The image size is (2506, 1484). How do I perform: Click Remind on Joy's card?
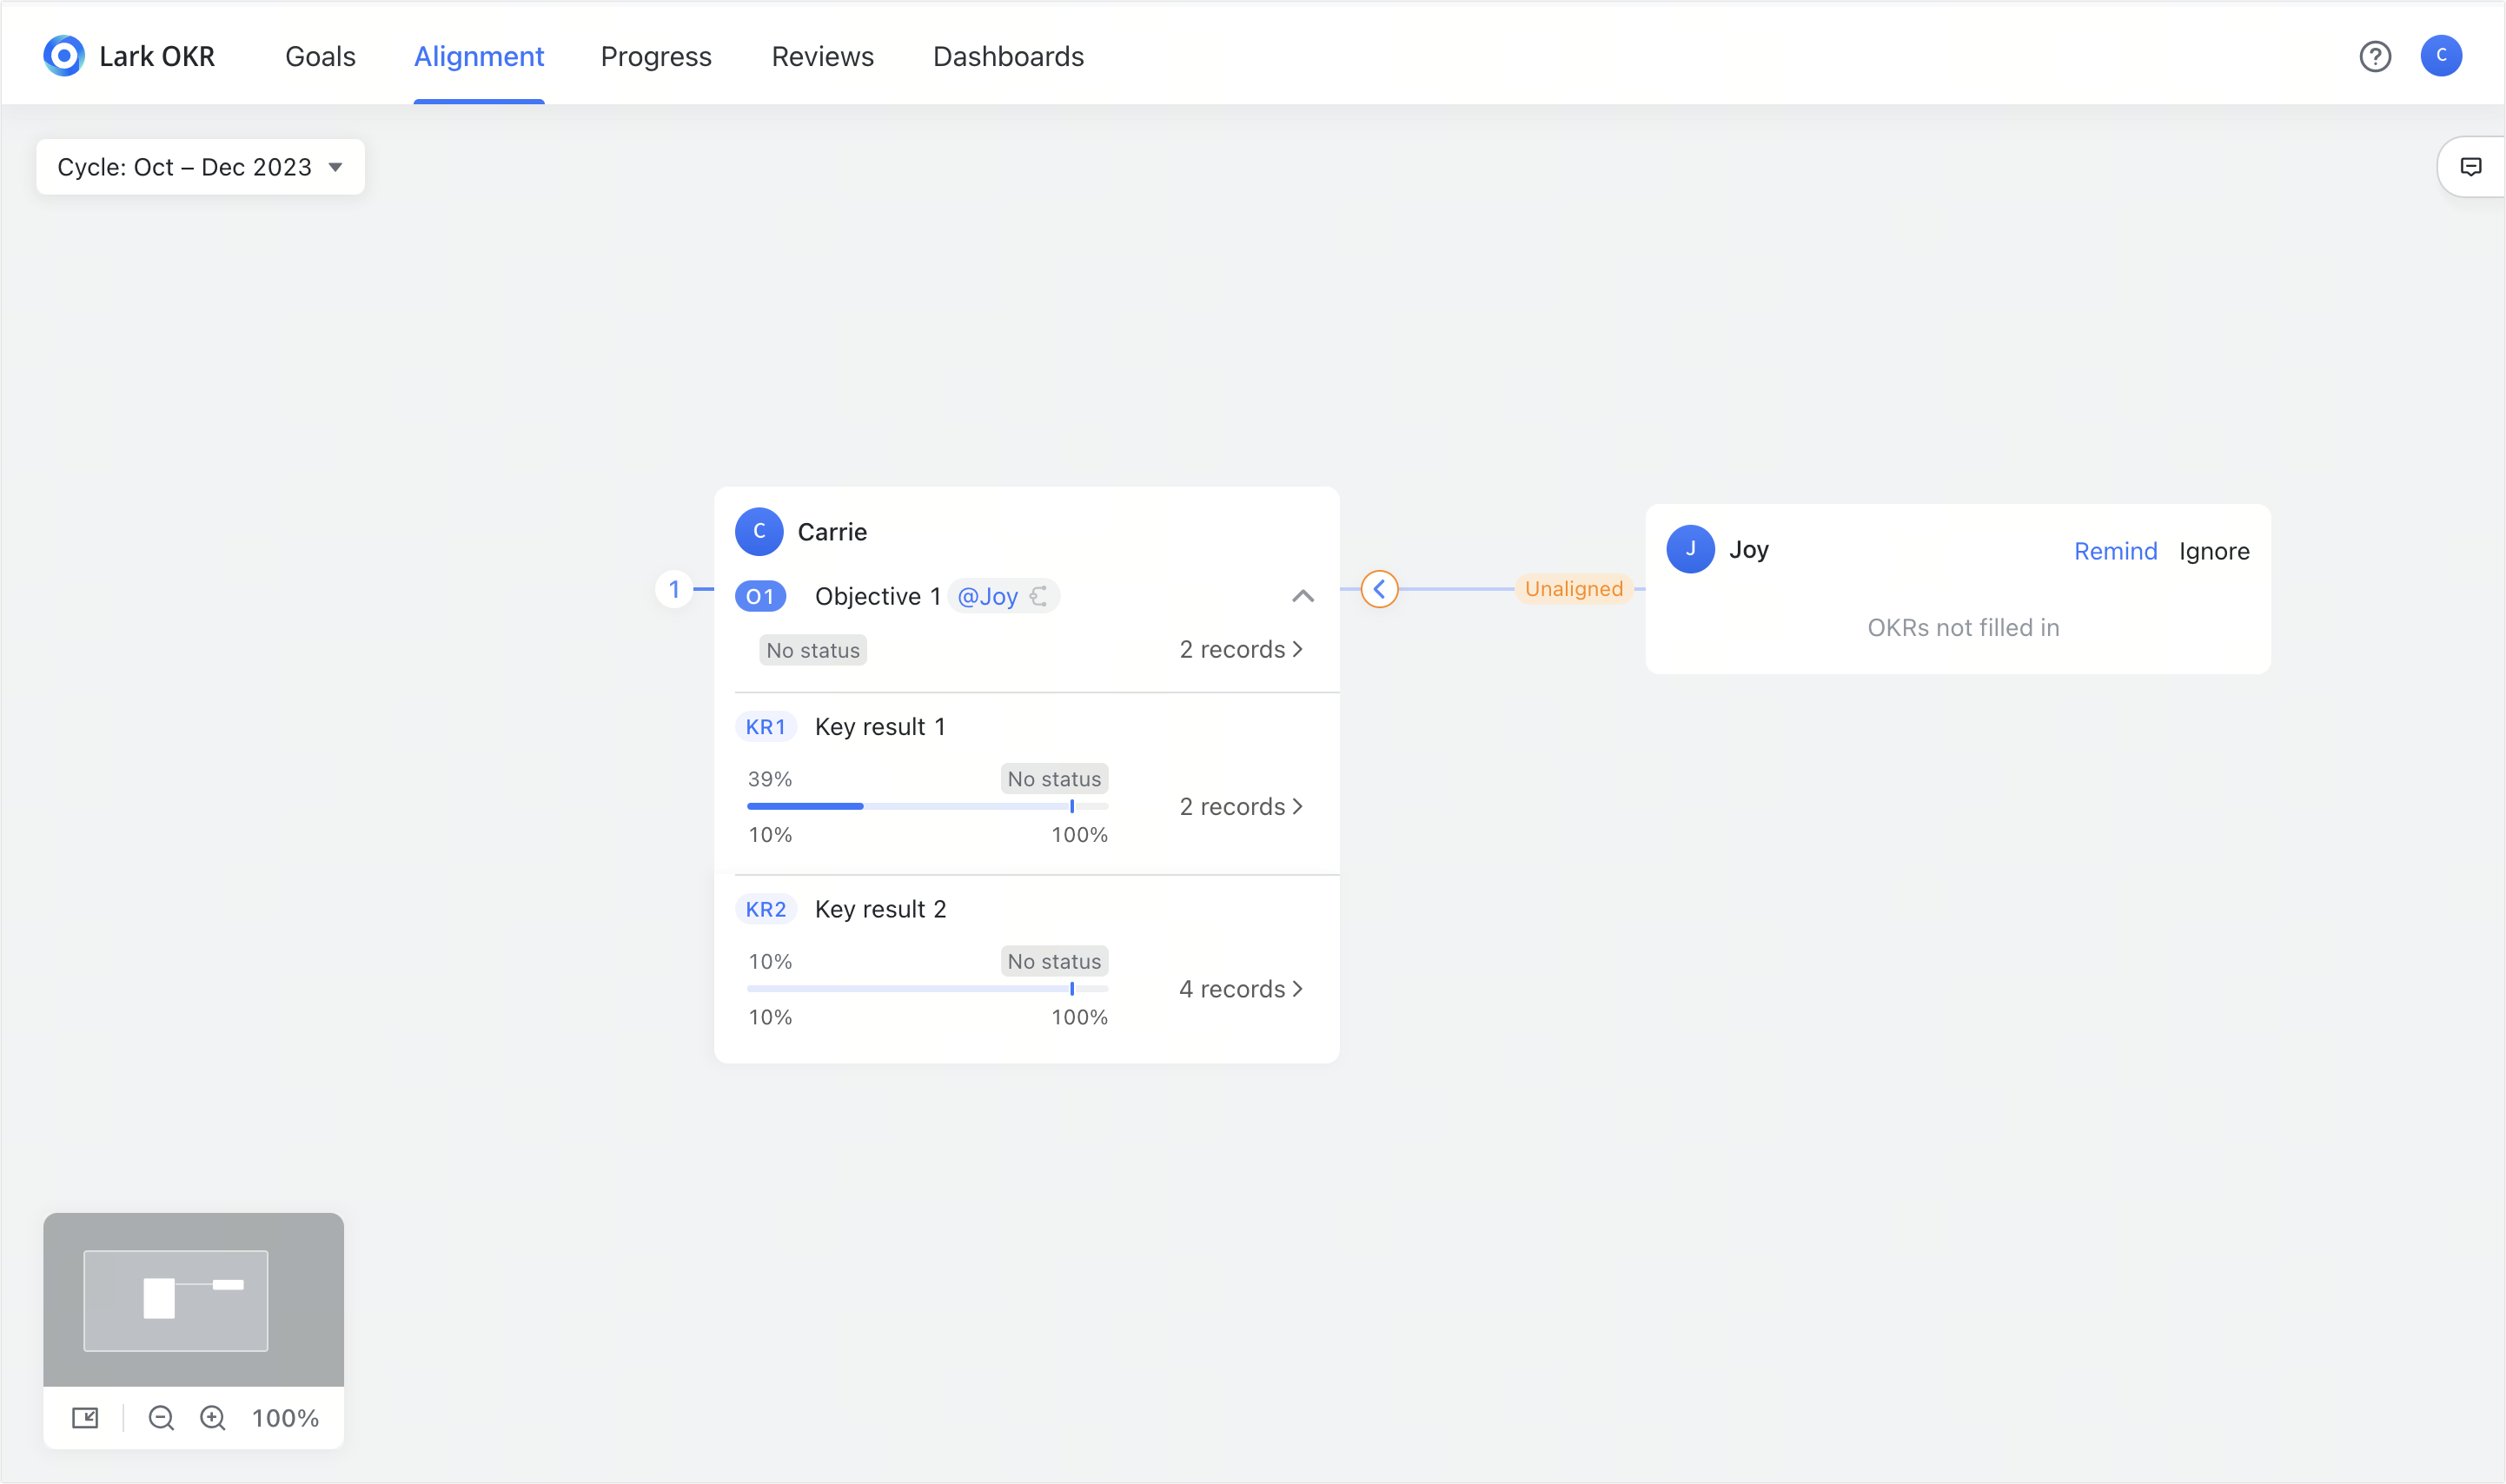point(2115,550)
